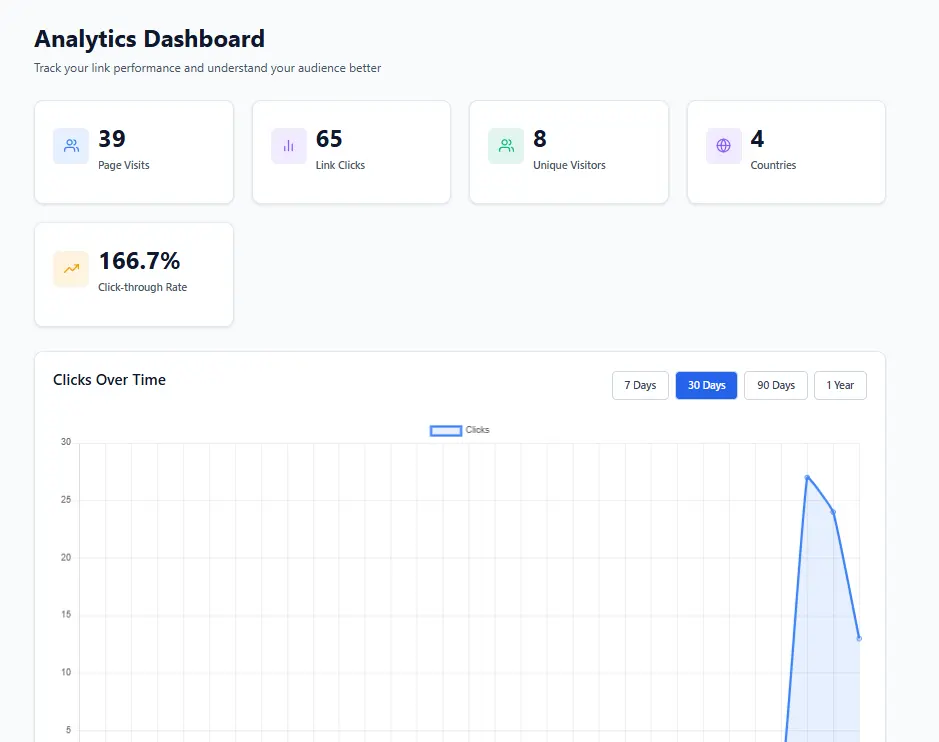The height and width of the screenshot is (742, 939).
Task: Click the Click-through Rate label
Action: [143, 287]
